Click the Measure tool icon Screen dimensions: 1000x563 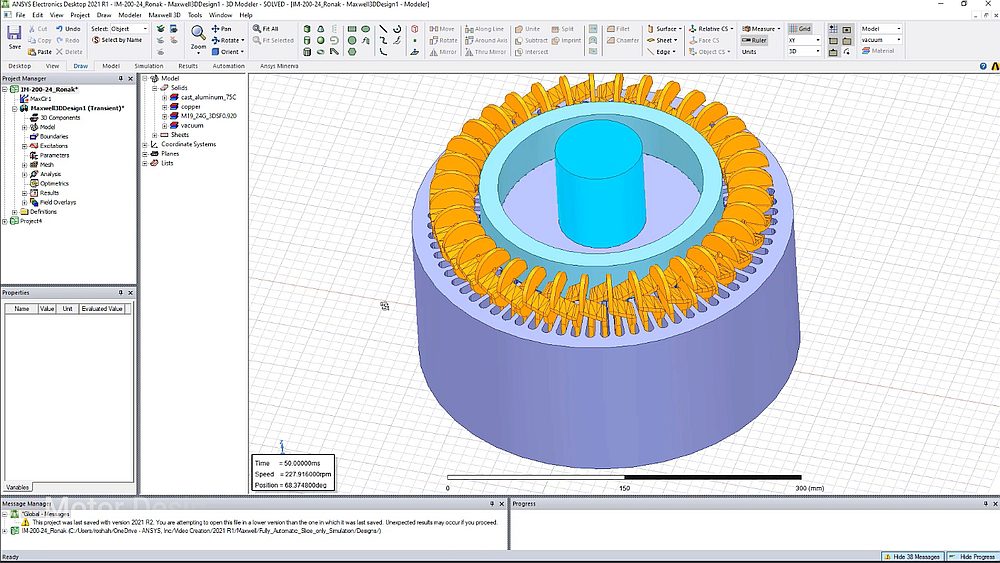(746, 29)
